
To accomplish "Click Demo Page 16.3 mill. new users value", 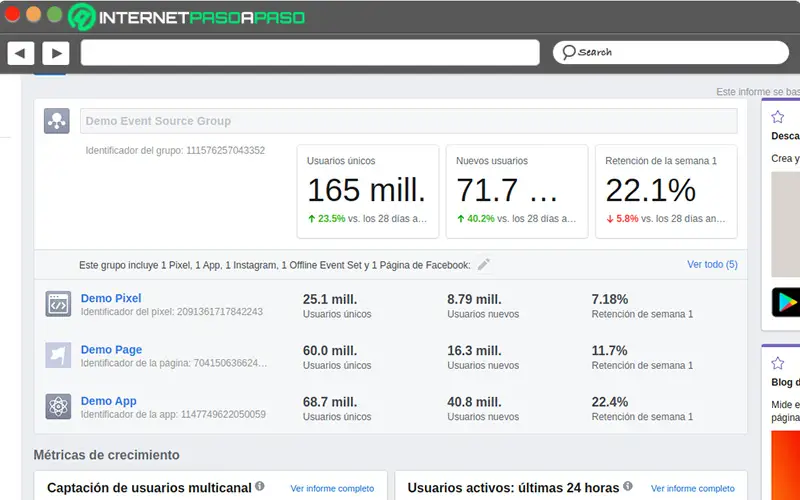I will point(474,351).
